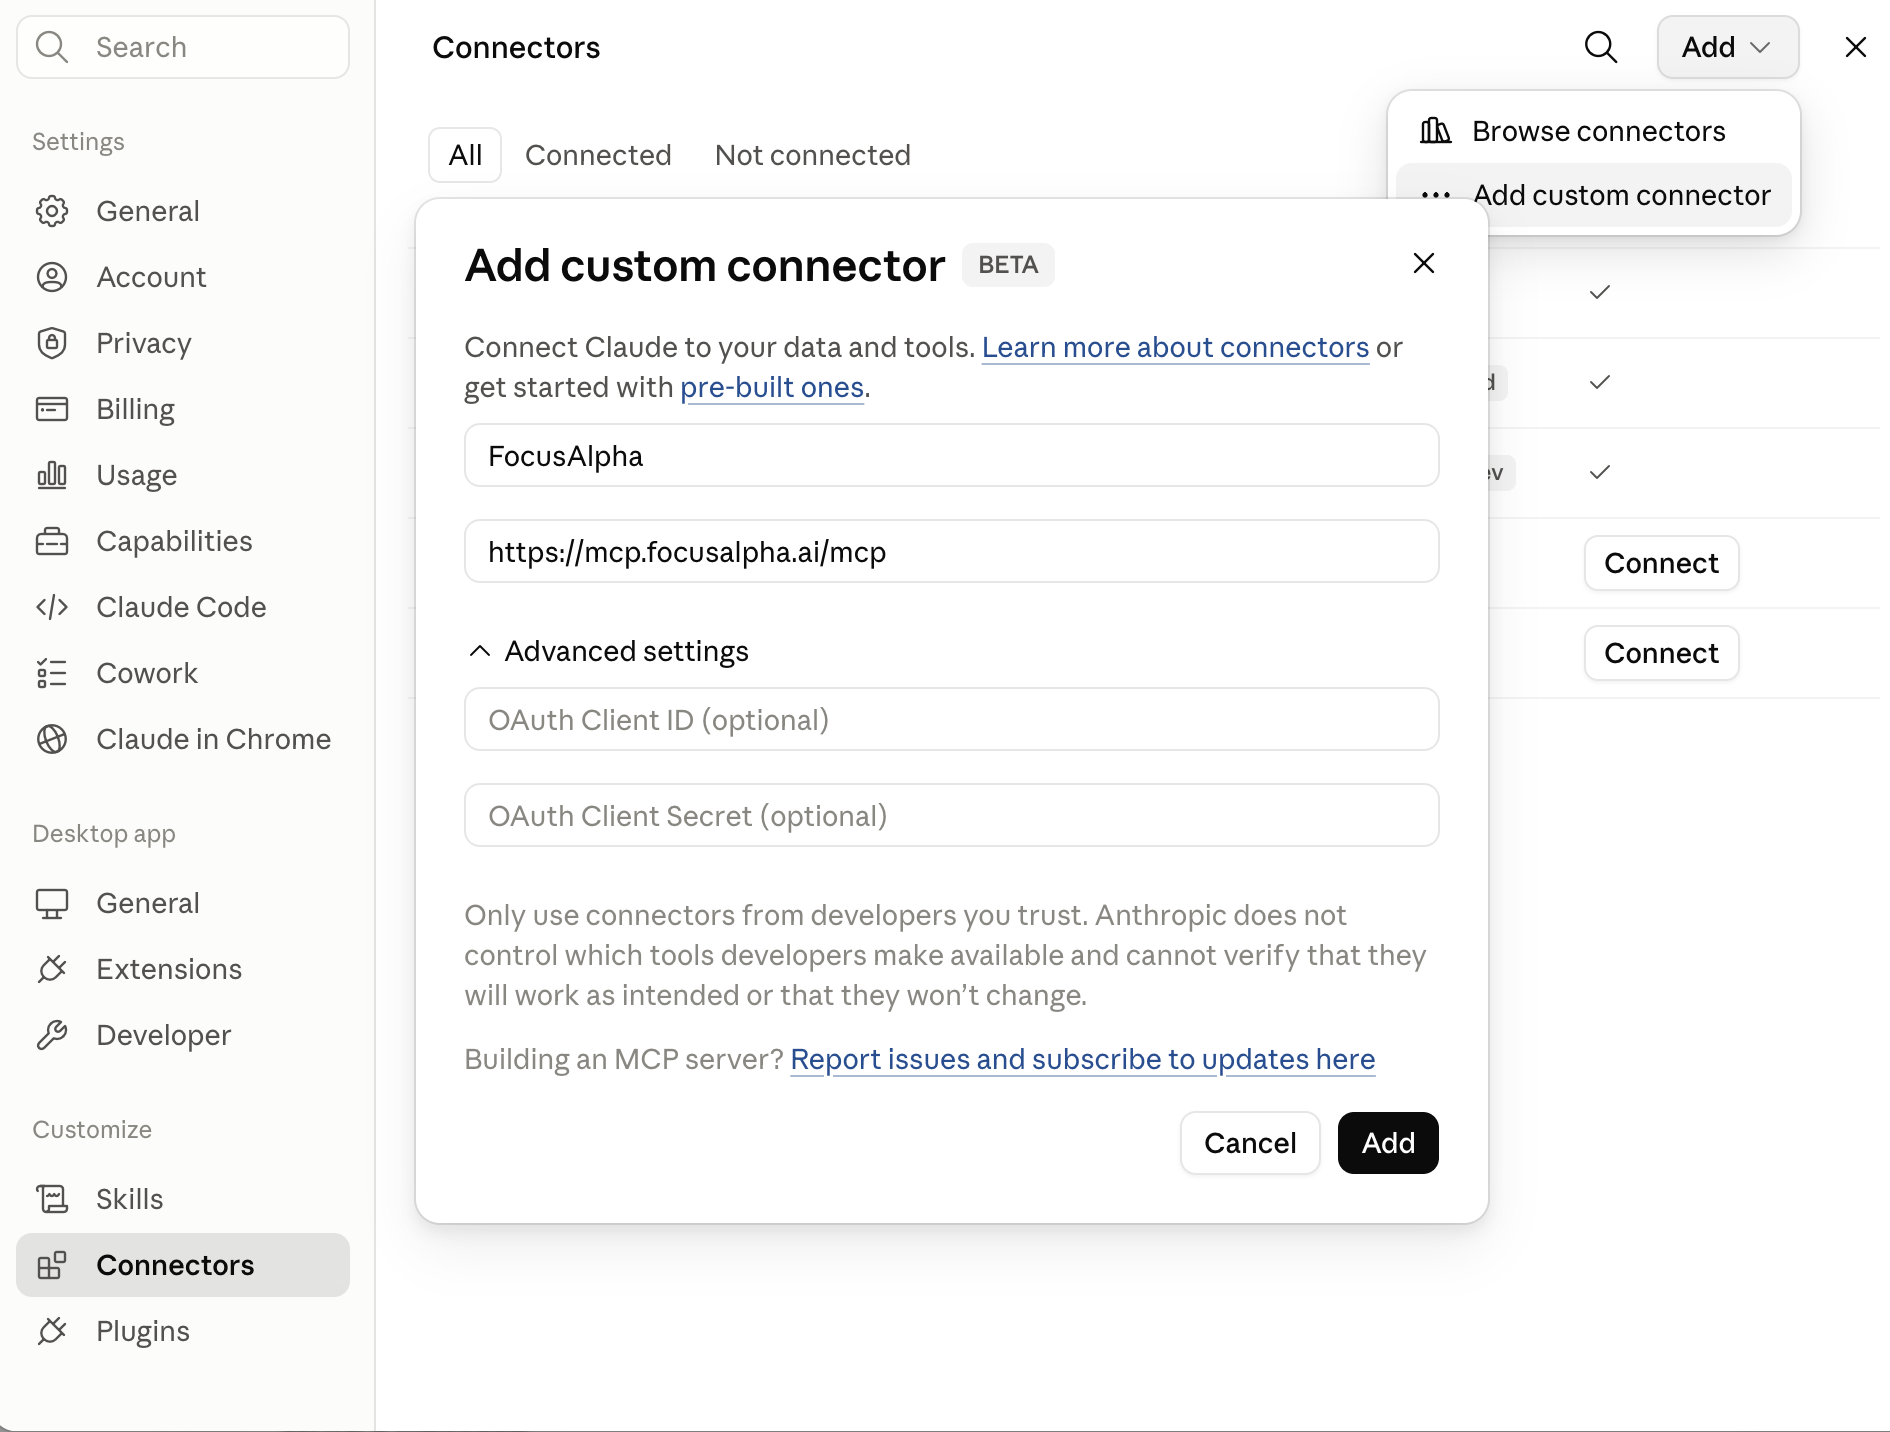Click the Capabilities briefcase icon
This screenshot has width=1890, height=1432.
52,541
